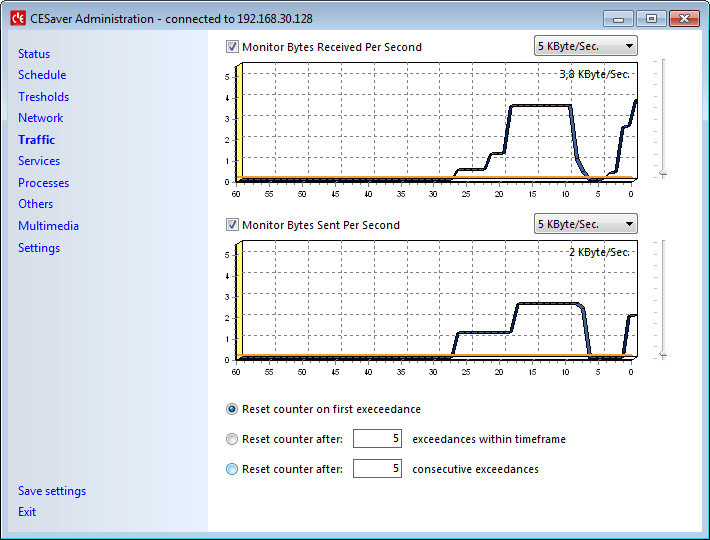Open the Status page

coord(34,54)
